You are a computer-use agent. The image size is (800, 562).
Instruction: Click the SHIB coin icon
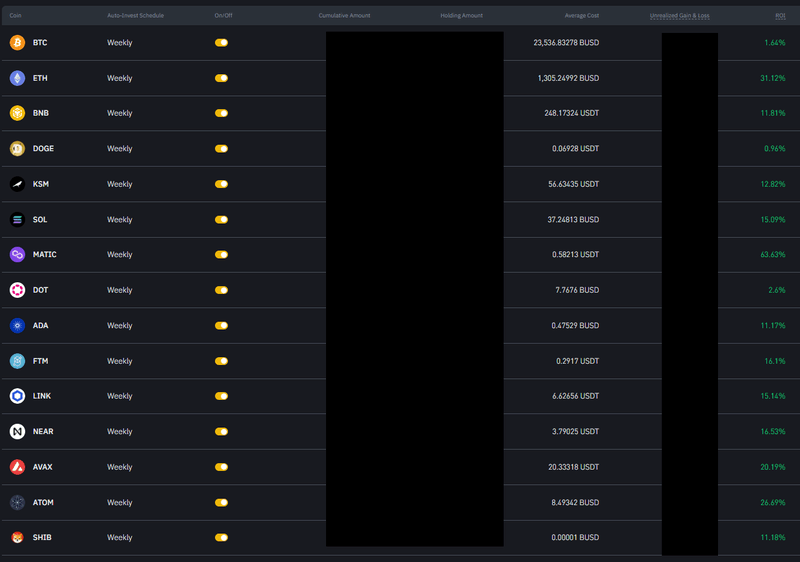[17, 538]
